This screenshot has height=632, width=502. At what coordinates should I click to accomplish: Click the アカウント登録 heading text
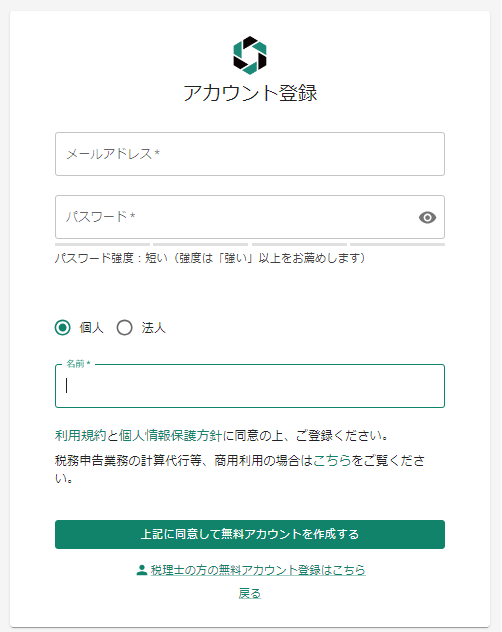pos(250,93)
